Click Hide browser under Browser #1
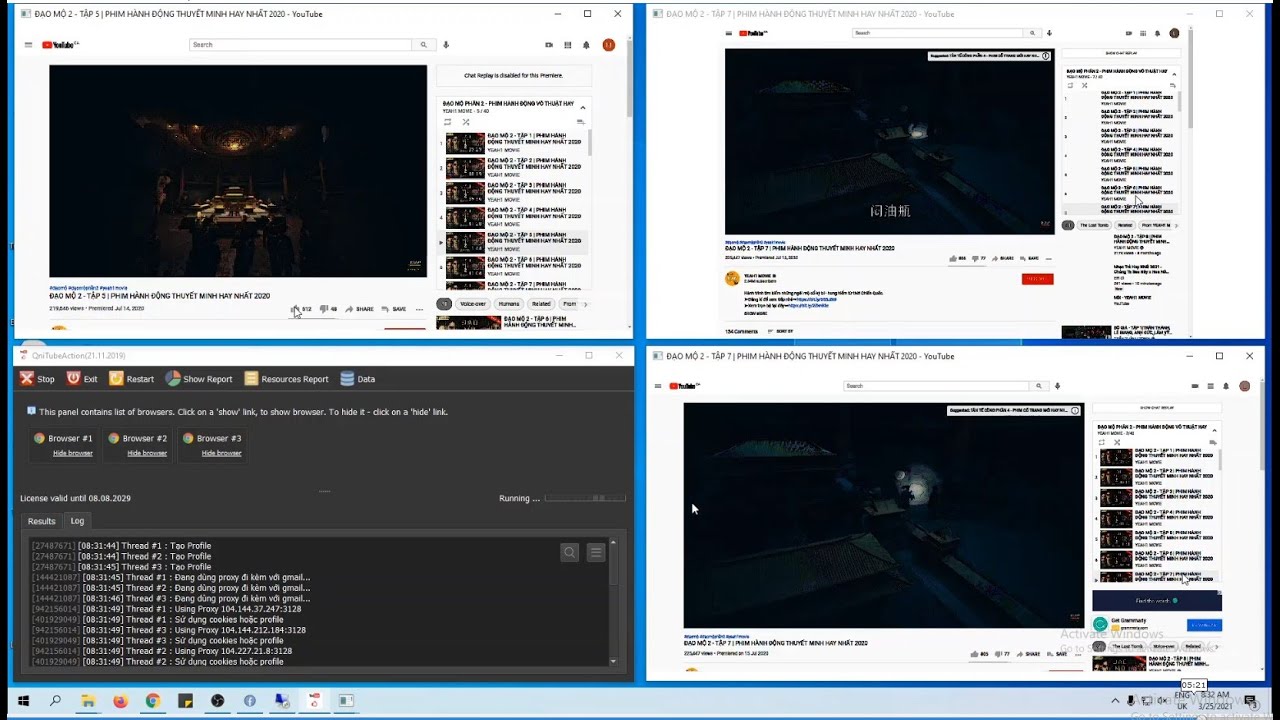This screenshot has width=1280, height=720. tap(73, 453)
